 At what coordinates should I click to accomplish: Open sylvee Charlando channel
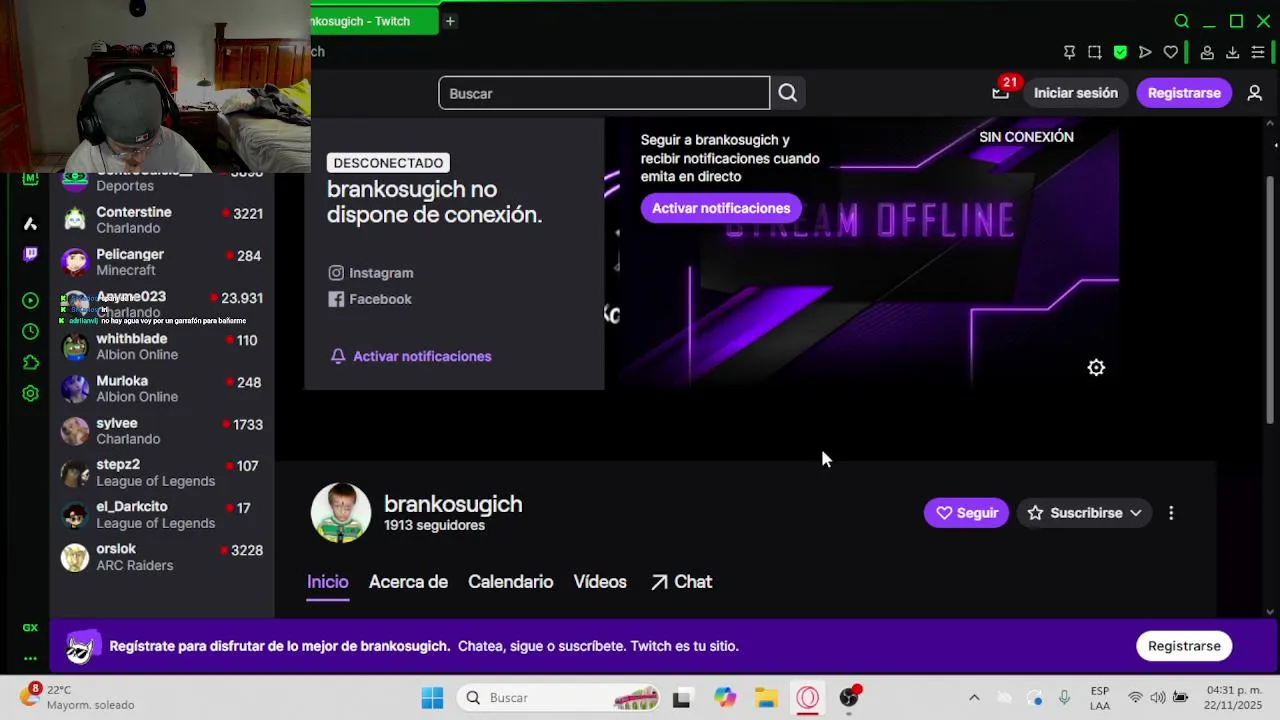[x=162, y=431]
